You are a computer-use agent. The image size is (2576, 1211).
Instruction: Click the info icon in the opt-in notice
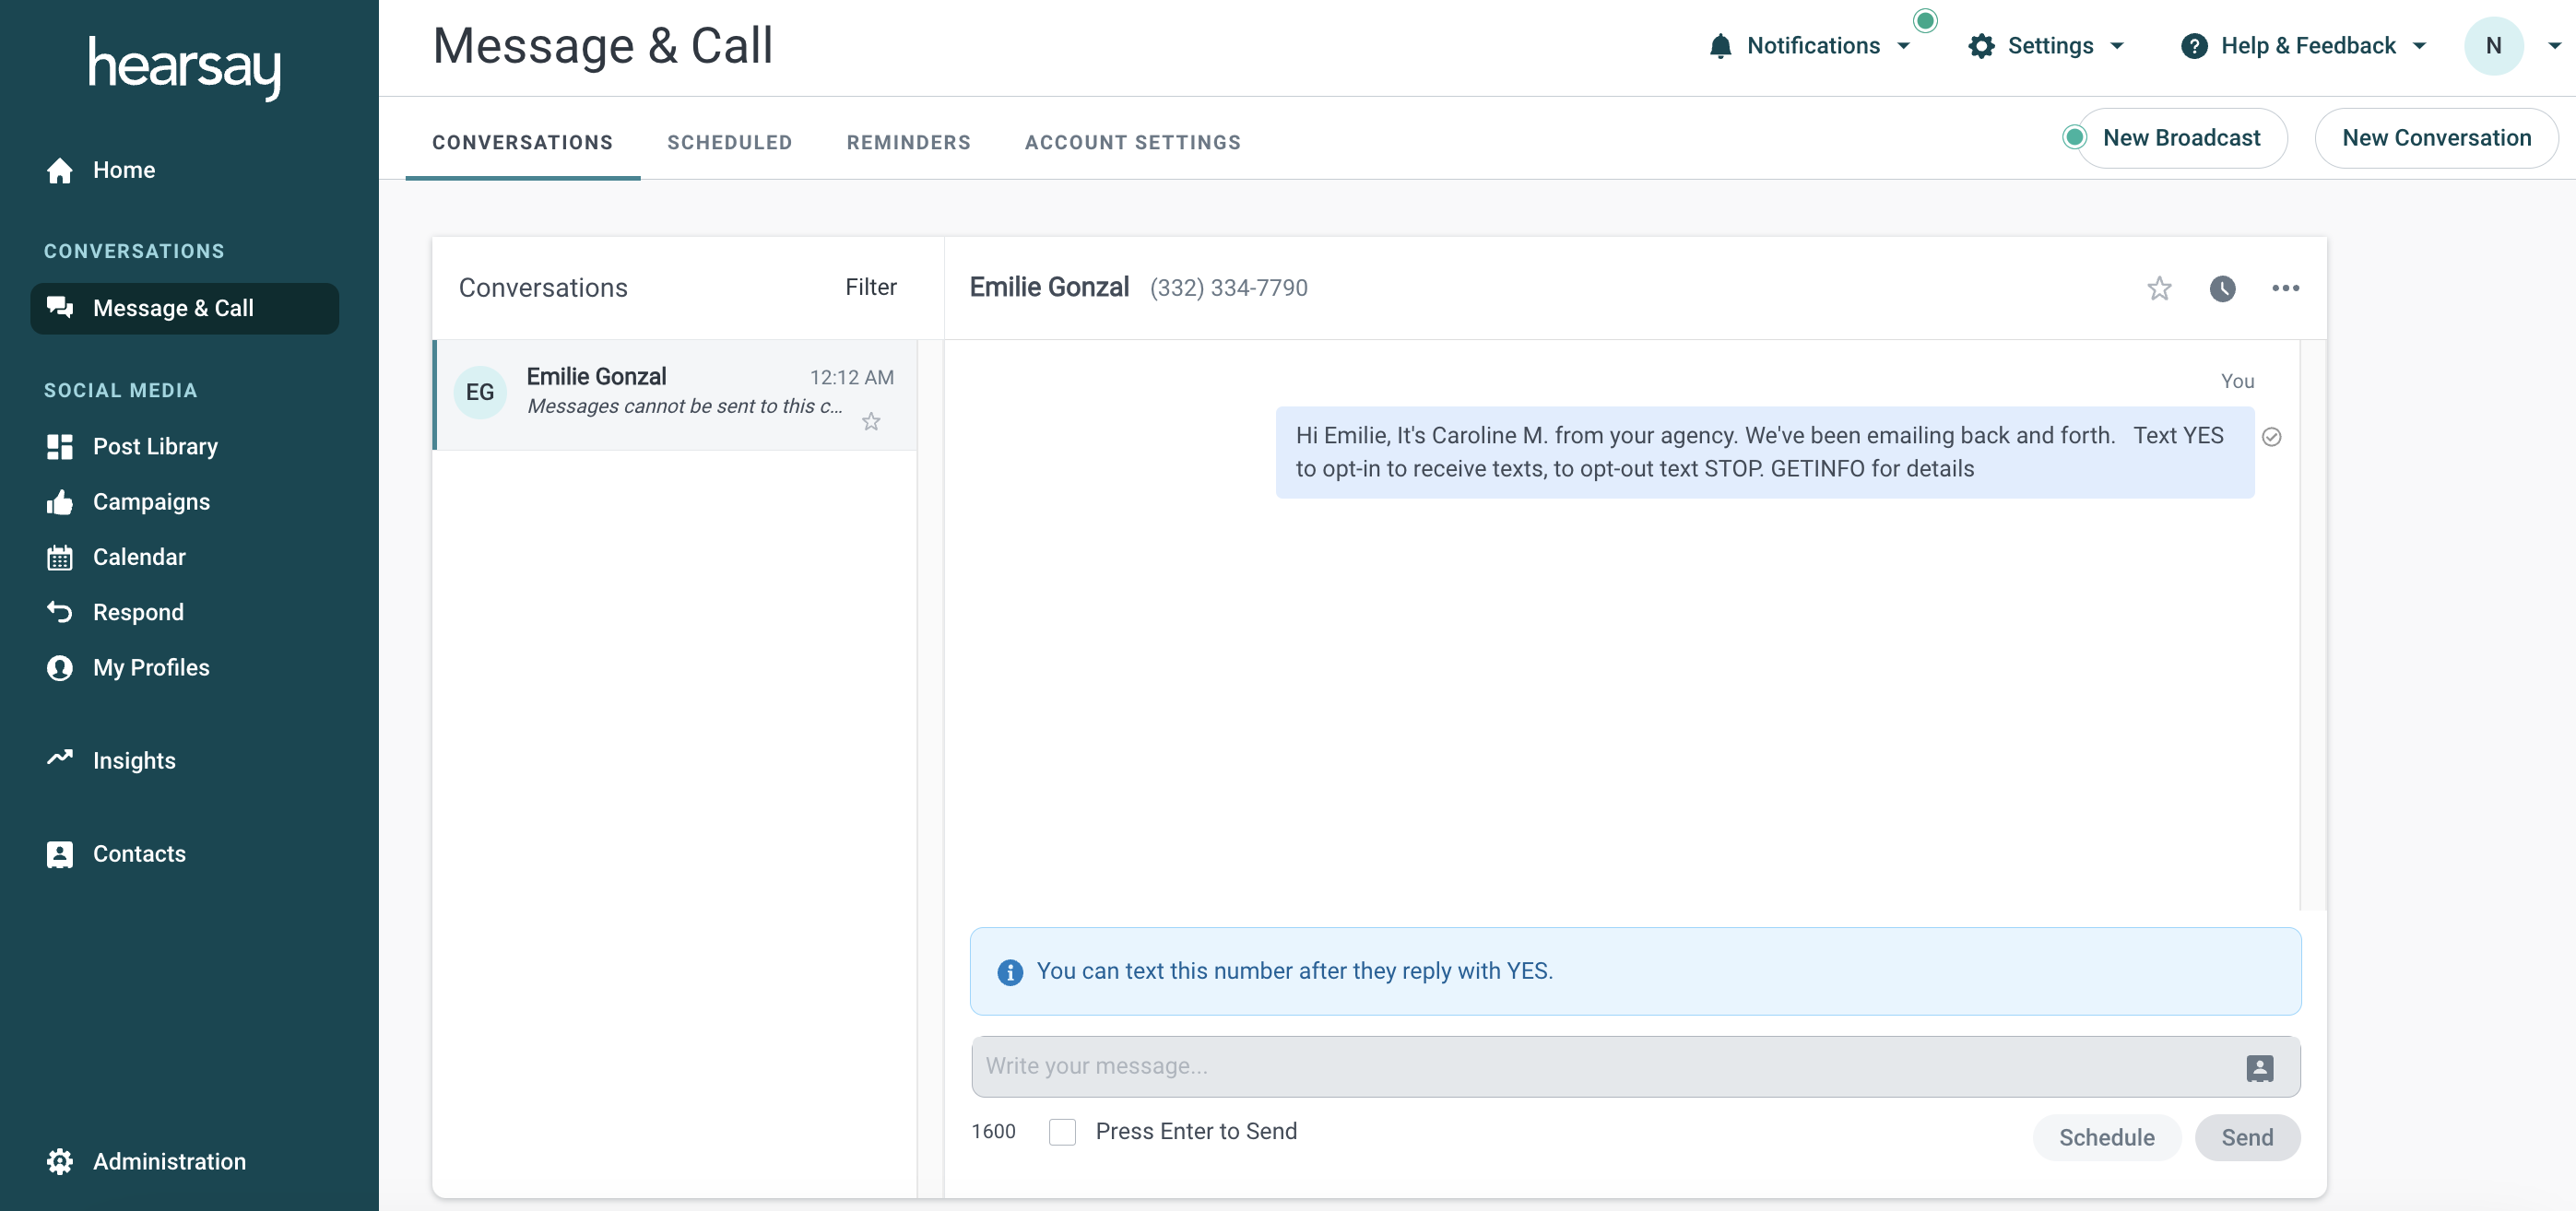tap(1010, 972)
